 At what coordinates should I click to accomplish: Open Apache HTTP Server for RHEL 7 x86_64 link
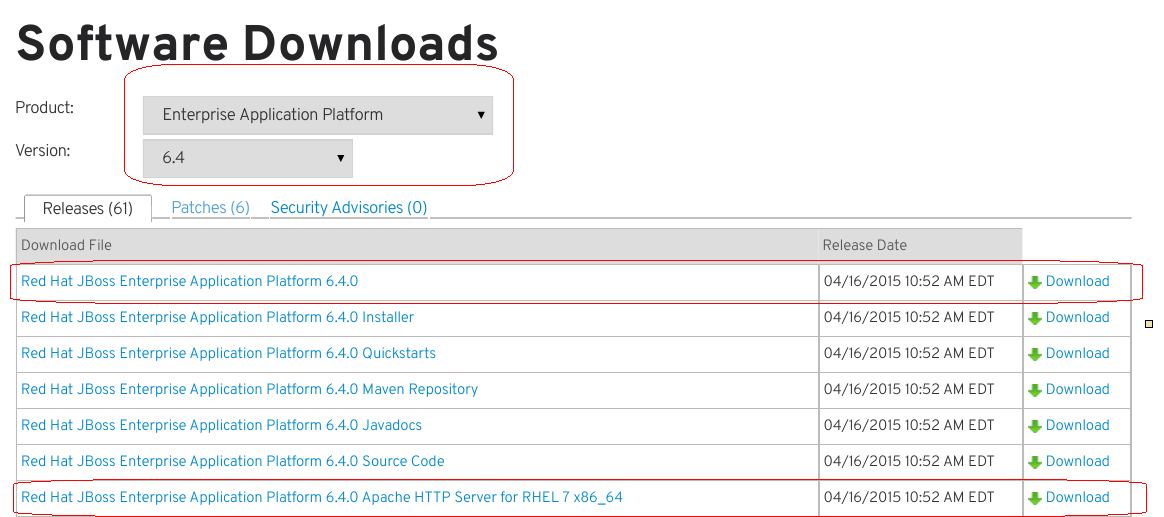321,498
